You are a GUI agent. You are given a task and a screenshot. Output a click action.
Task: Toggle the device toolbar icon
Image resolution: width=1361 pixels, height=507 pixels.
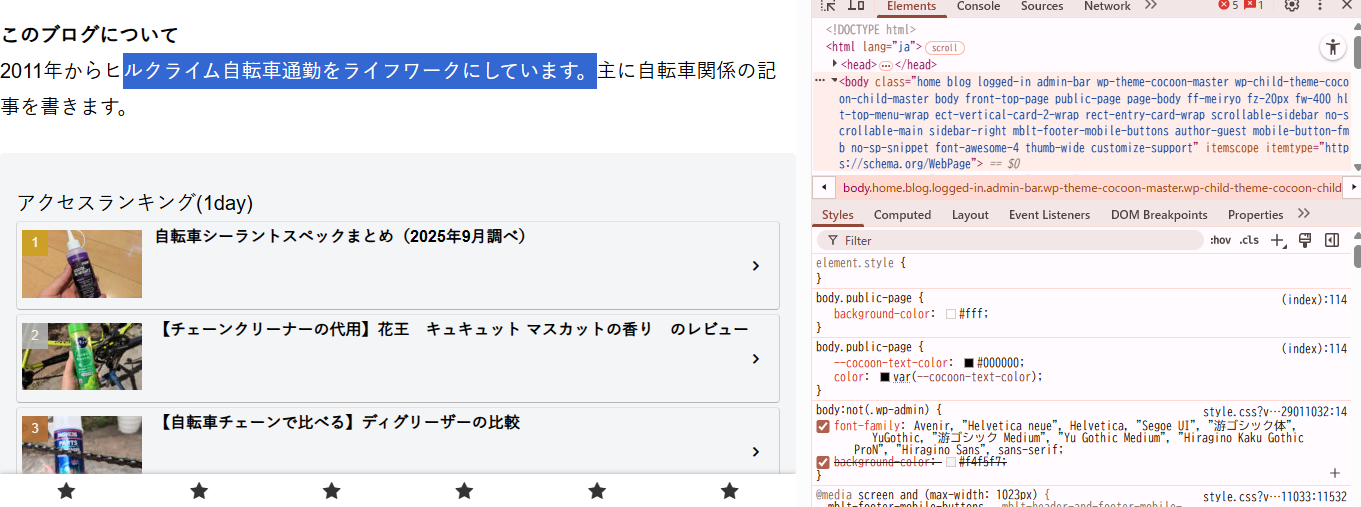pos(855,6)
